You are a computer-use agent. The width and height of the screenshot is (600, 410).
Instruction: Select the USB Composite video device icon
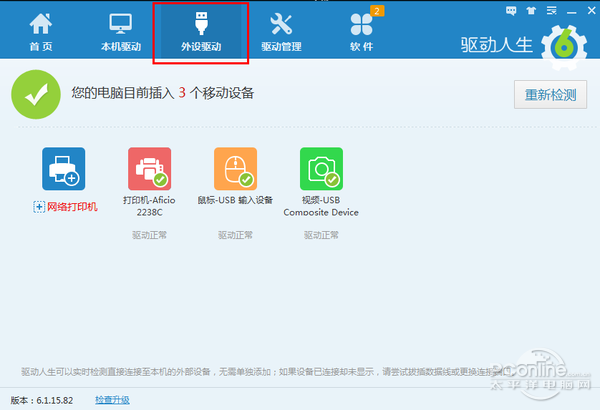pyautogui.click(x=321, y=168)
